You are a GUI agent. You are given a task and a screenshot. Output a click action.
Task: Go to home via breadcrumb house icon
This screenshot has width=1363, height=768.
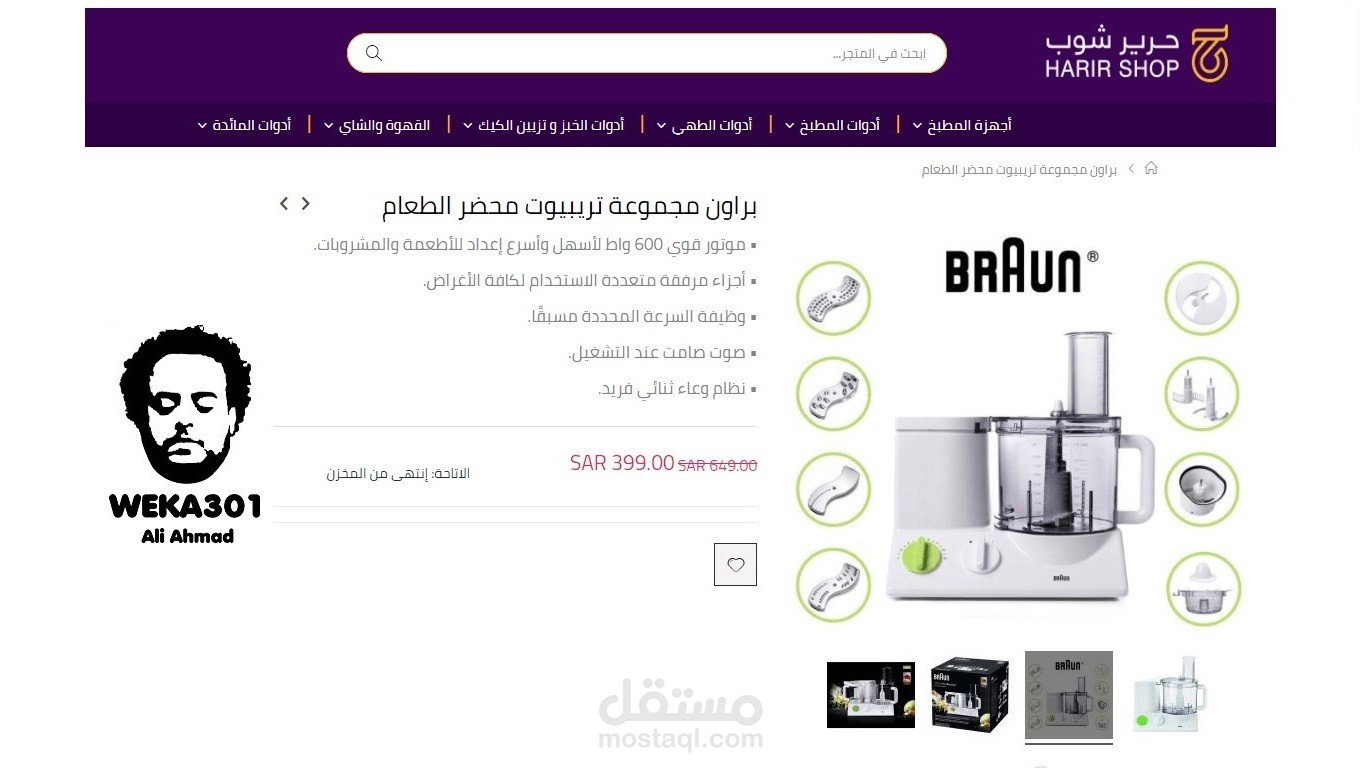click(x=1151, y=168)
